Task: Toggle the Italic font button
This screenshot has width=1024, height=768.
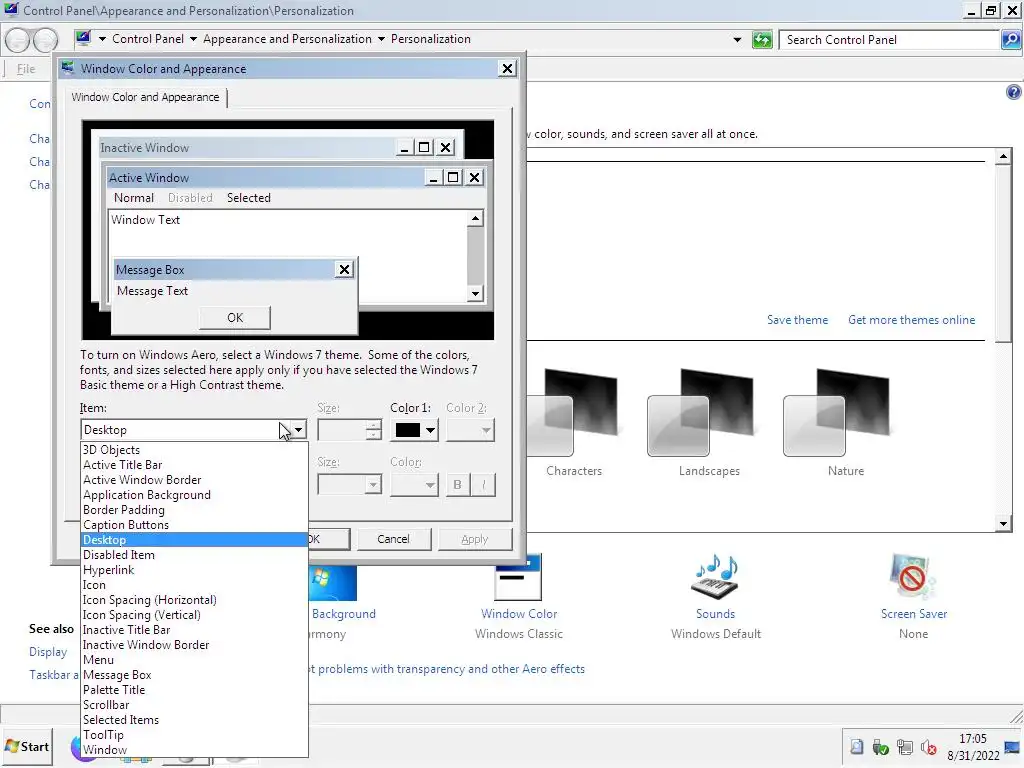Action: 483,485
